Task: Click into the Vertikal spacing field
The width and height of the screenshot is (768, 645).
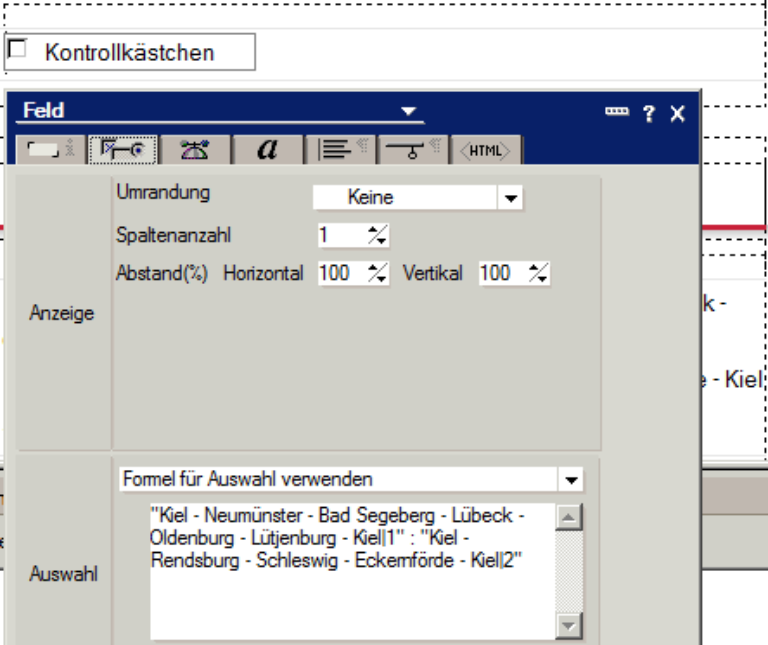Action: click(x=503, y=273)
